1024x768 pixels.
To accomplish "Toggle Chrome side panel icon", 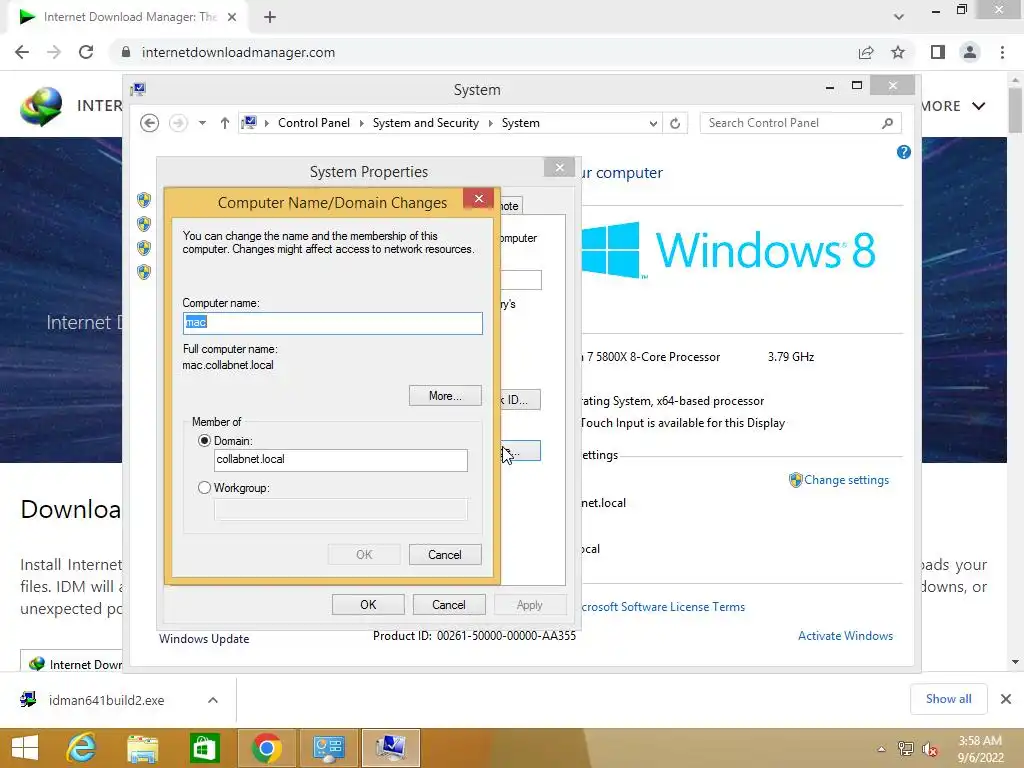I will coord(938,52).
